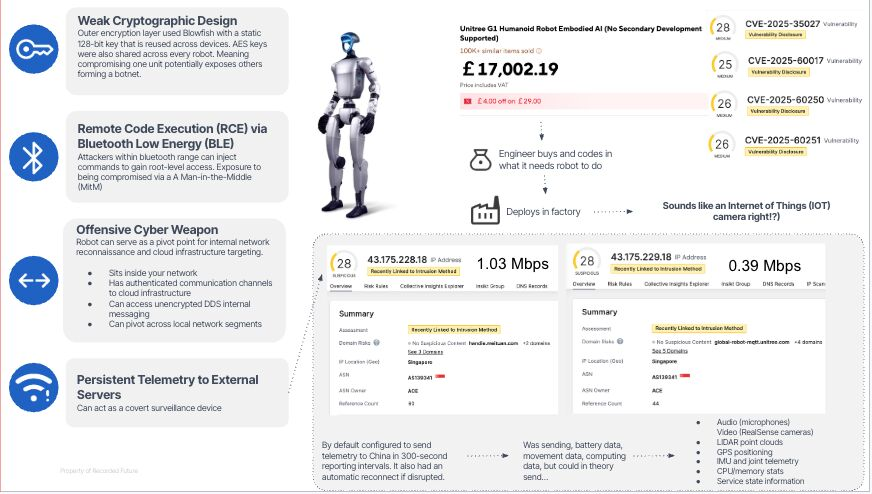Open the Insikt Group tab of 43.175.228.18
The image size is (872, 494).
(x=489, y=286)
